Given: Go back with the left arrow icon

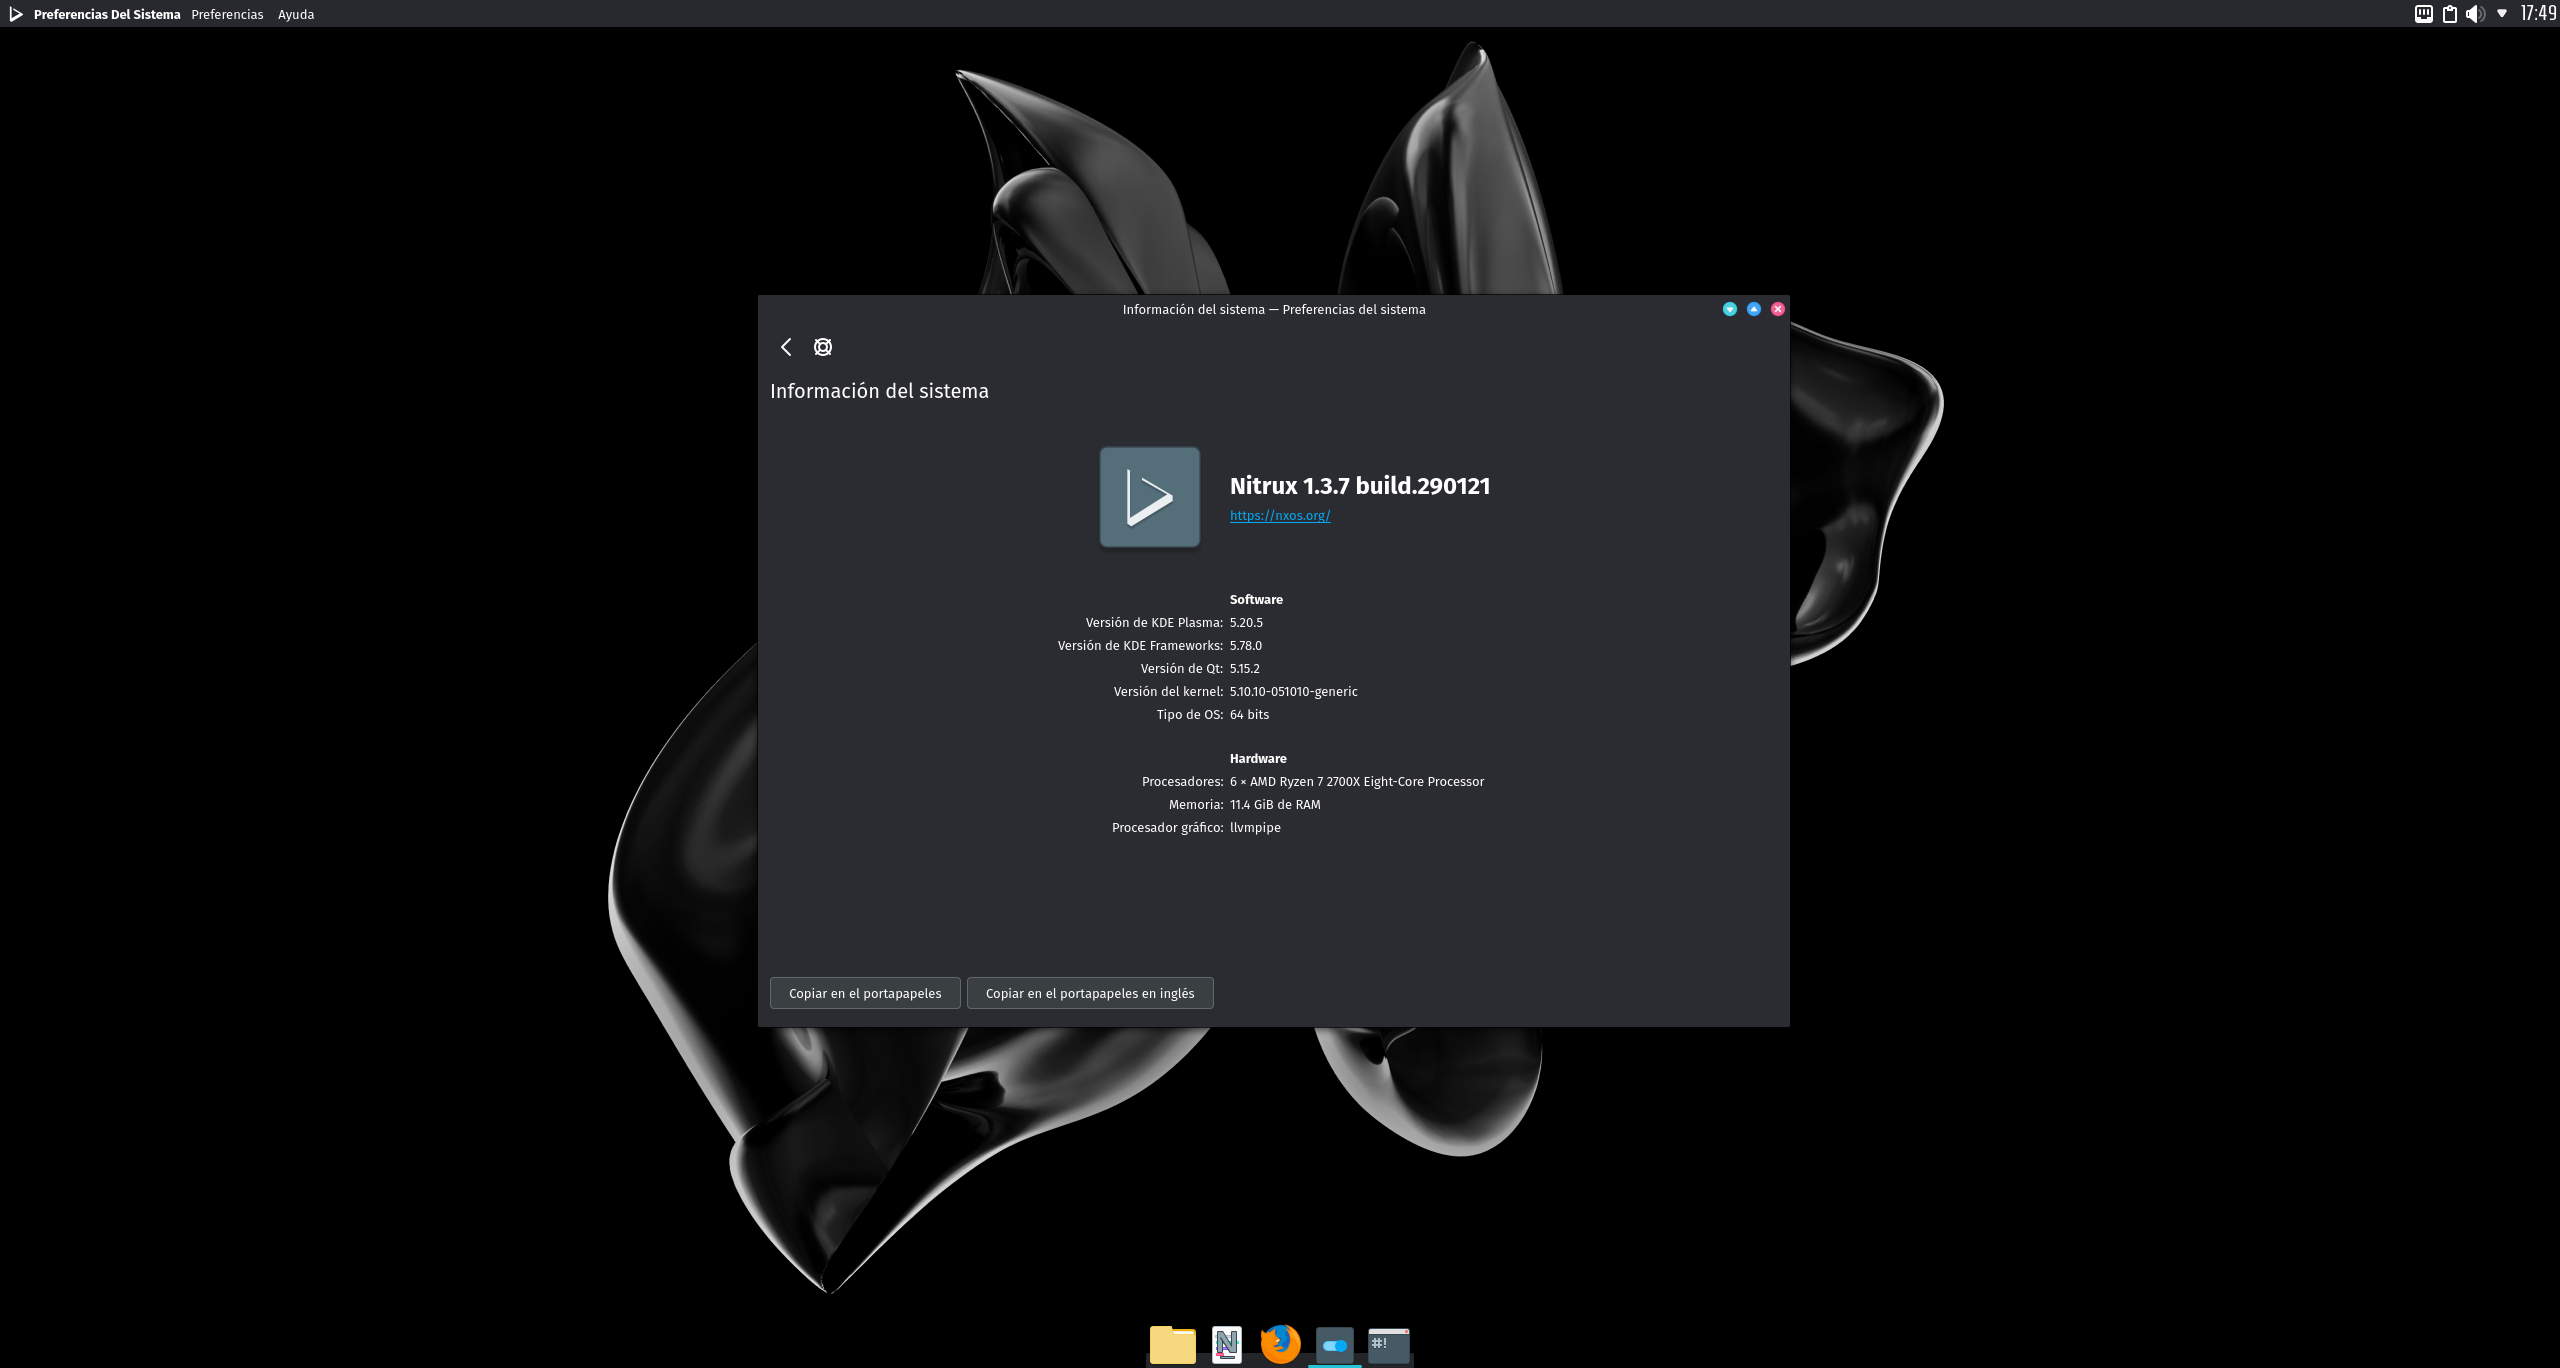Looking at the screenshot, I should click(x=786, y=347).
